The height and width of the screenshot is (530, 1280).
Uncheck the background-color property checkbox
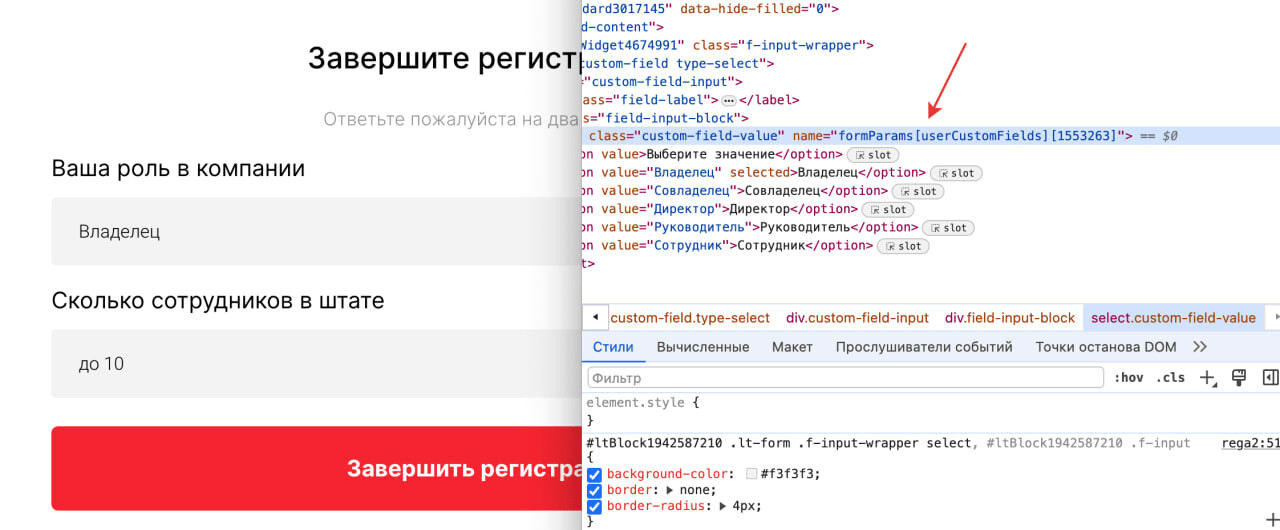(x=594, y=474)
